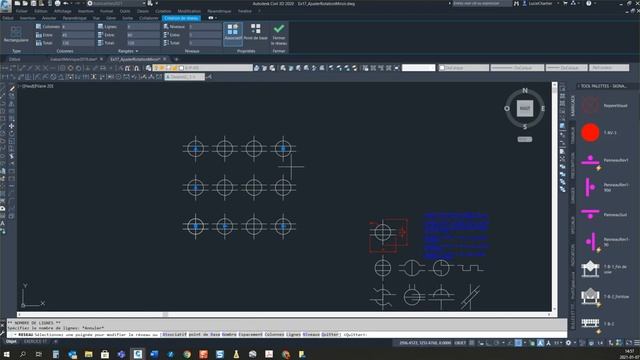Click the Undo arrow in quick access toolbar
The image size is (640, 360).
tap(66, 3)
